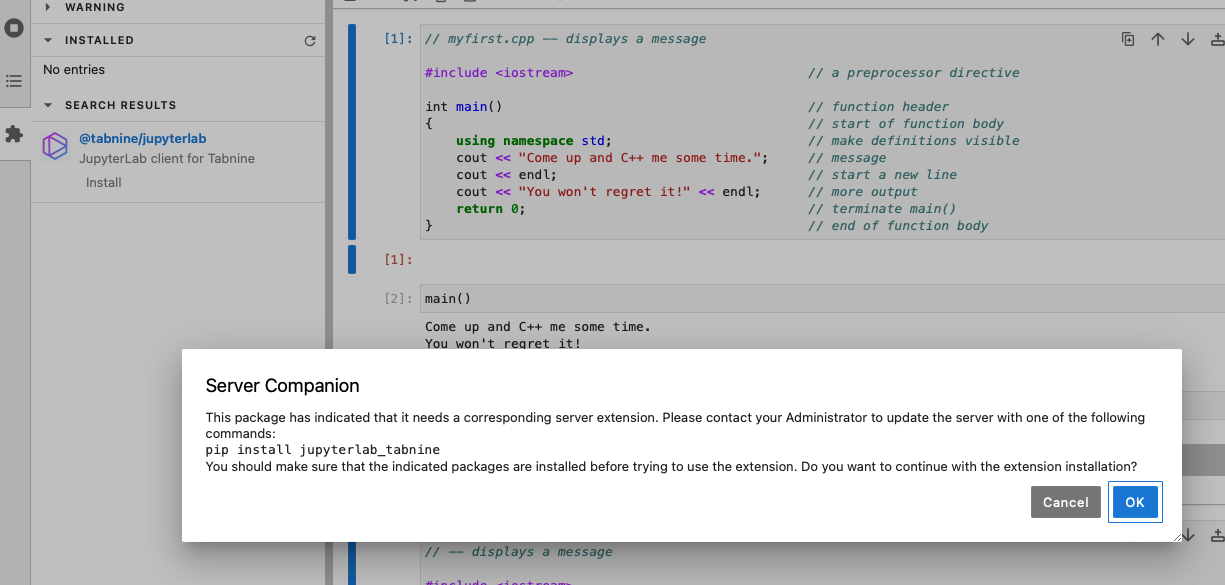Click the Tabnine extension logo
This screenshot has height=585, width=1225.
(55, 146)
